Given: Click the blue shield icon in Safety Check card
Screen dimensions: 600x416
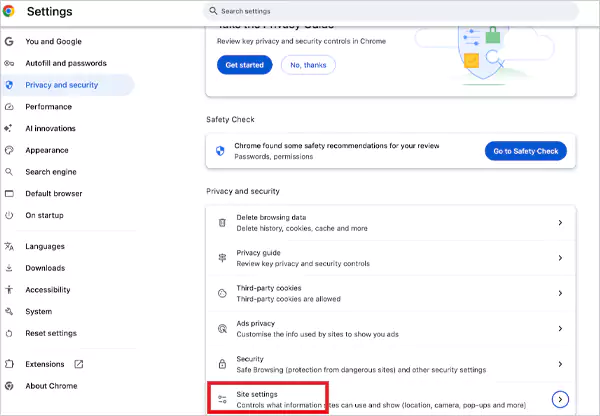Looking at the screenshot, I should [220, 151].
